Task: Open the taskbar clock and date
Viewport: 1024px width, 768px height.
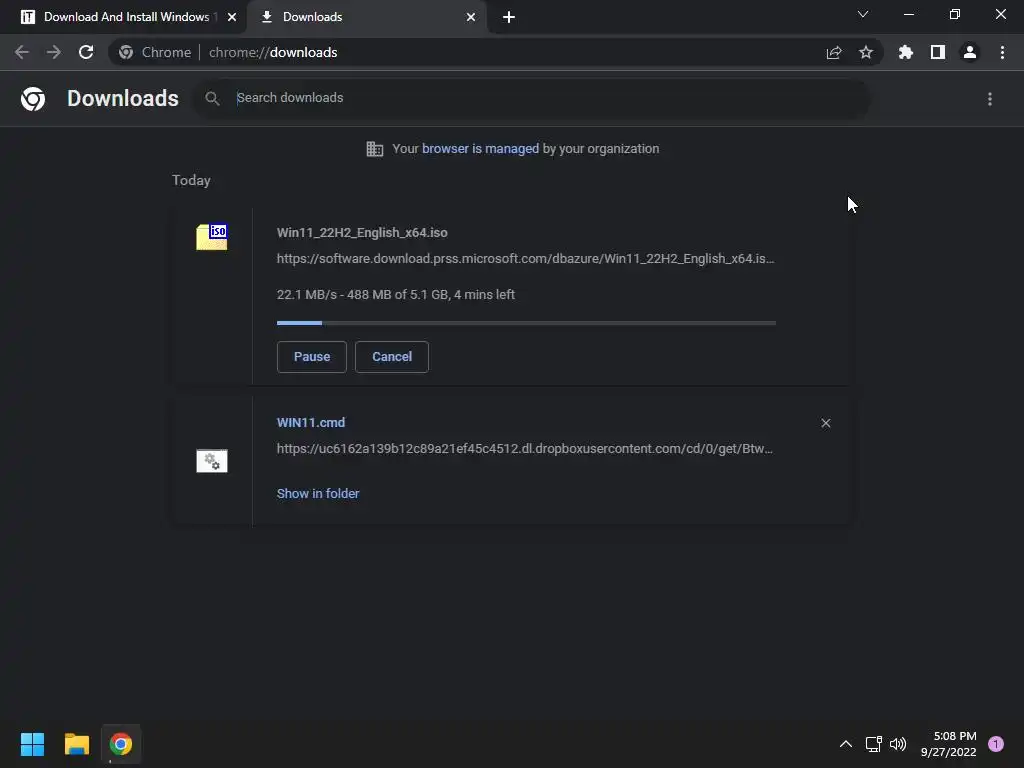Action: point(949,744)
